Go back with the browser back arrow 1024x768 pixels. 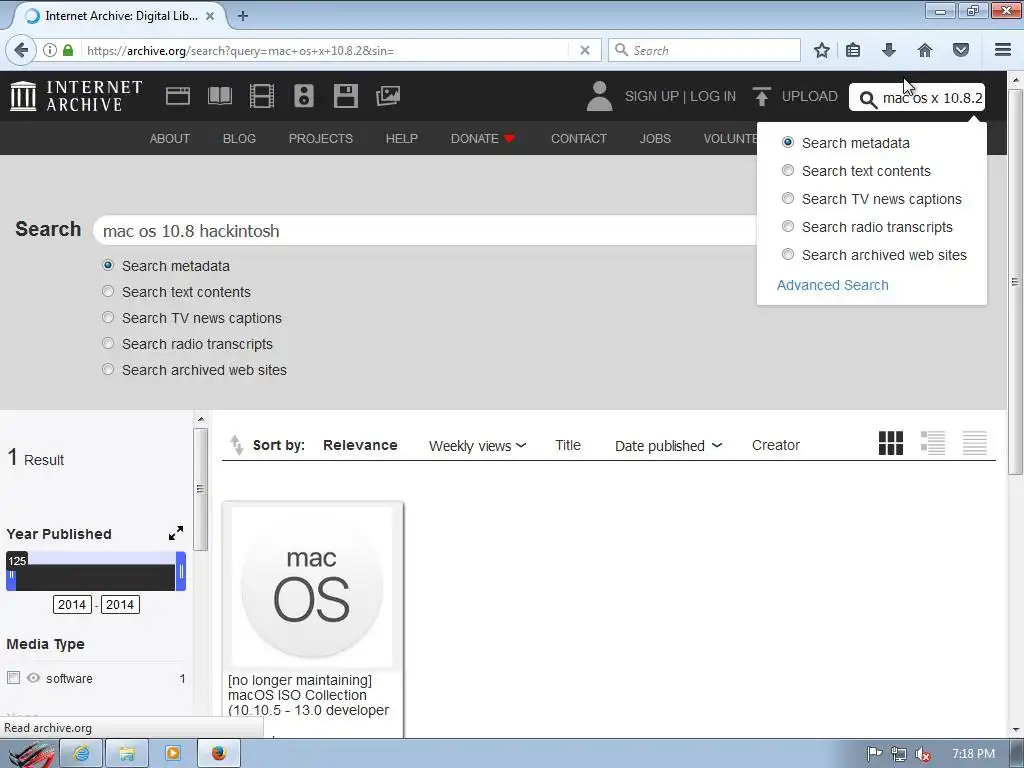(x=21, y=50)
